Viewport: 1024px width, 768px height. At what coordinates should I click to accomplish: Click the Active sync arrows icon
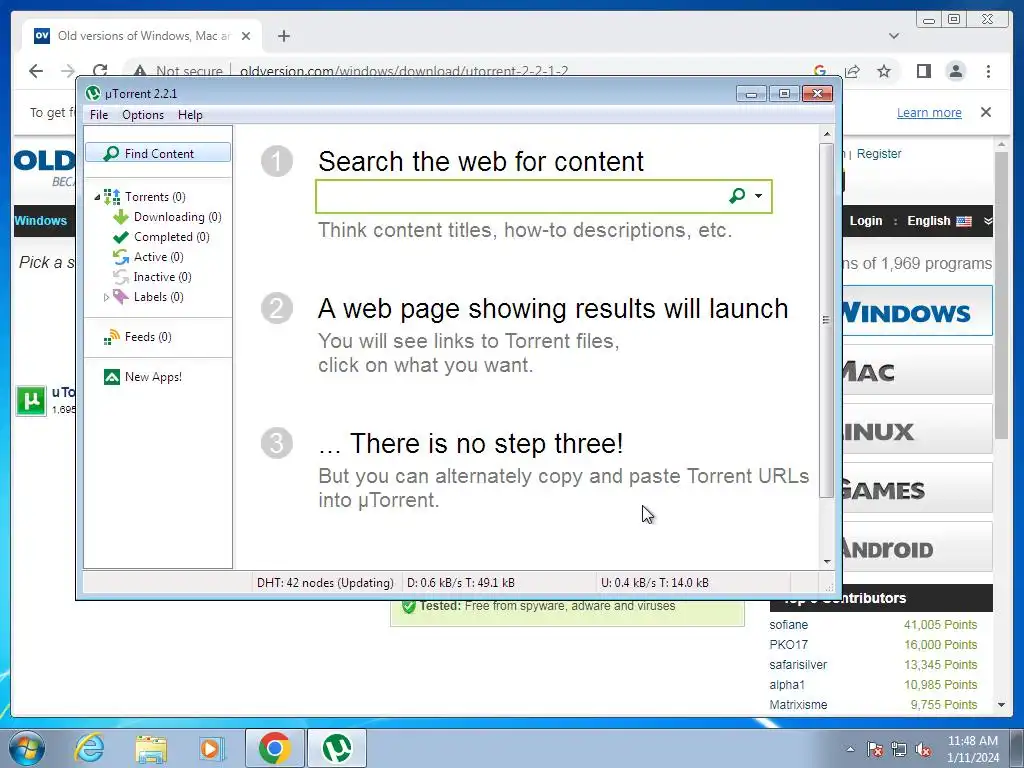click(121, 257)
